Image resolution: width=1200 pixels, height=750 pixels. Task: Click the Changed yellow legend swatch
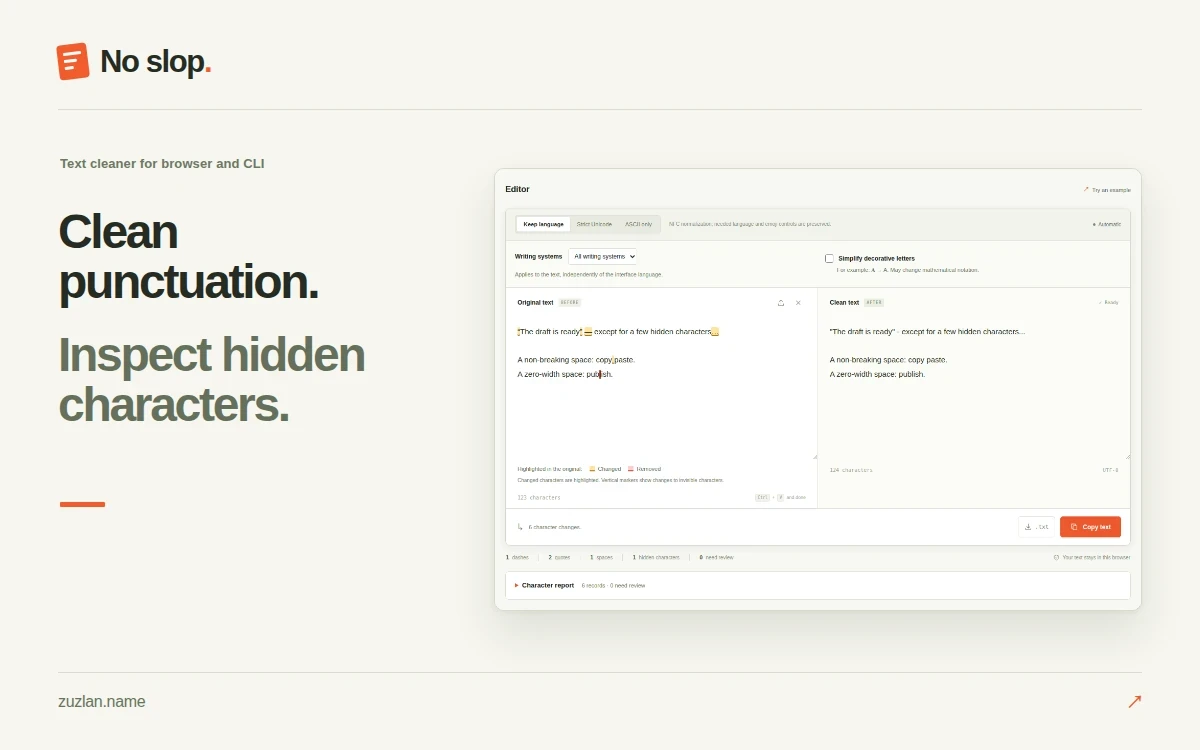(x=592, y=469)
